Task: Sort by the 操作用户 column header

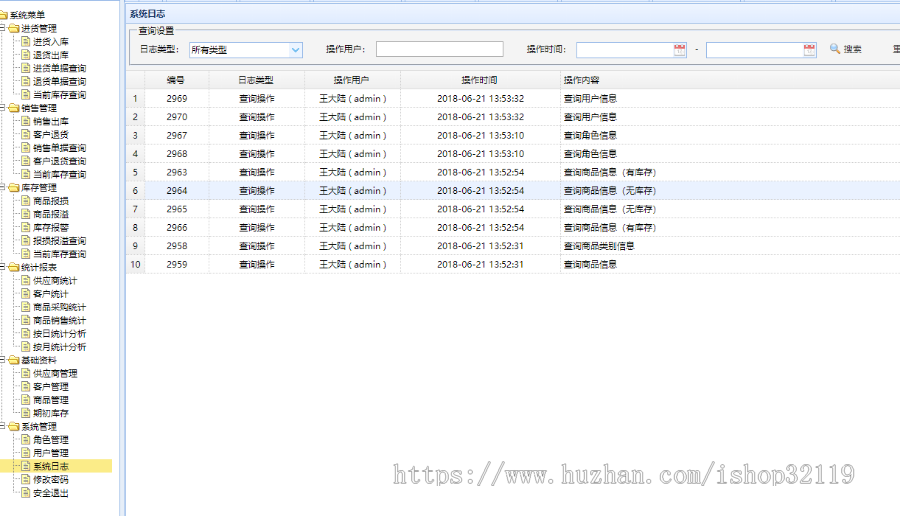Action: point(352,80)
